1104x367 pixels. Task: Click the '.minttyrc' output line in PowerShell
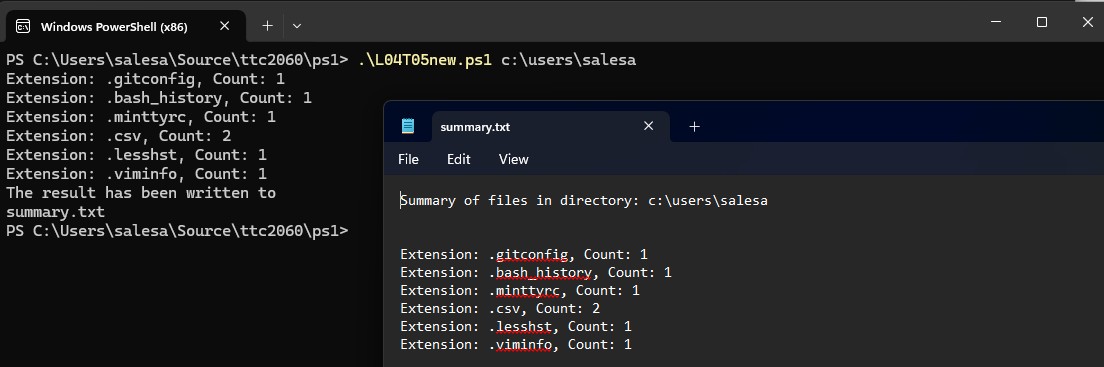click(141, 117)
